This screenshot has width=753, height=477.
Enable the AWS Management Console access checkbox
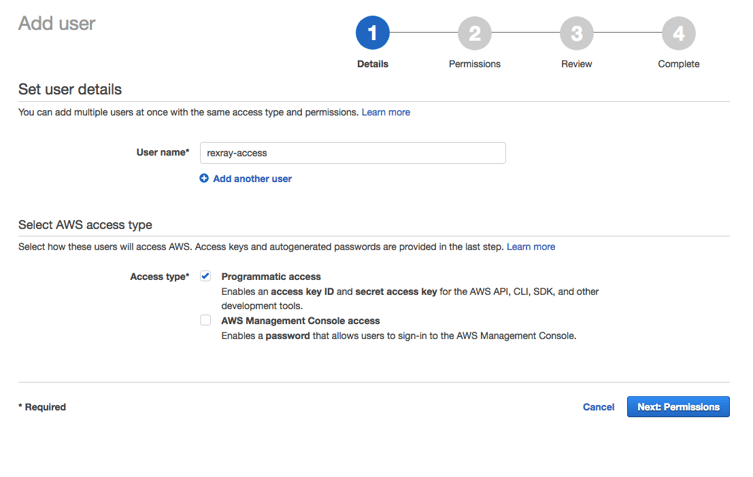pos(206,320)
